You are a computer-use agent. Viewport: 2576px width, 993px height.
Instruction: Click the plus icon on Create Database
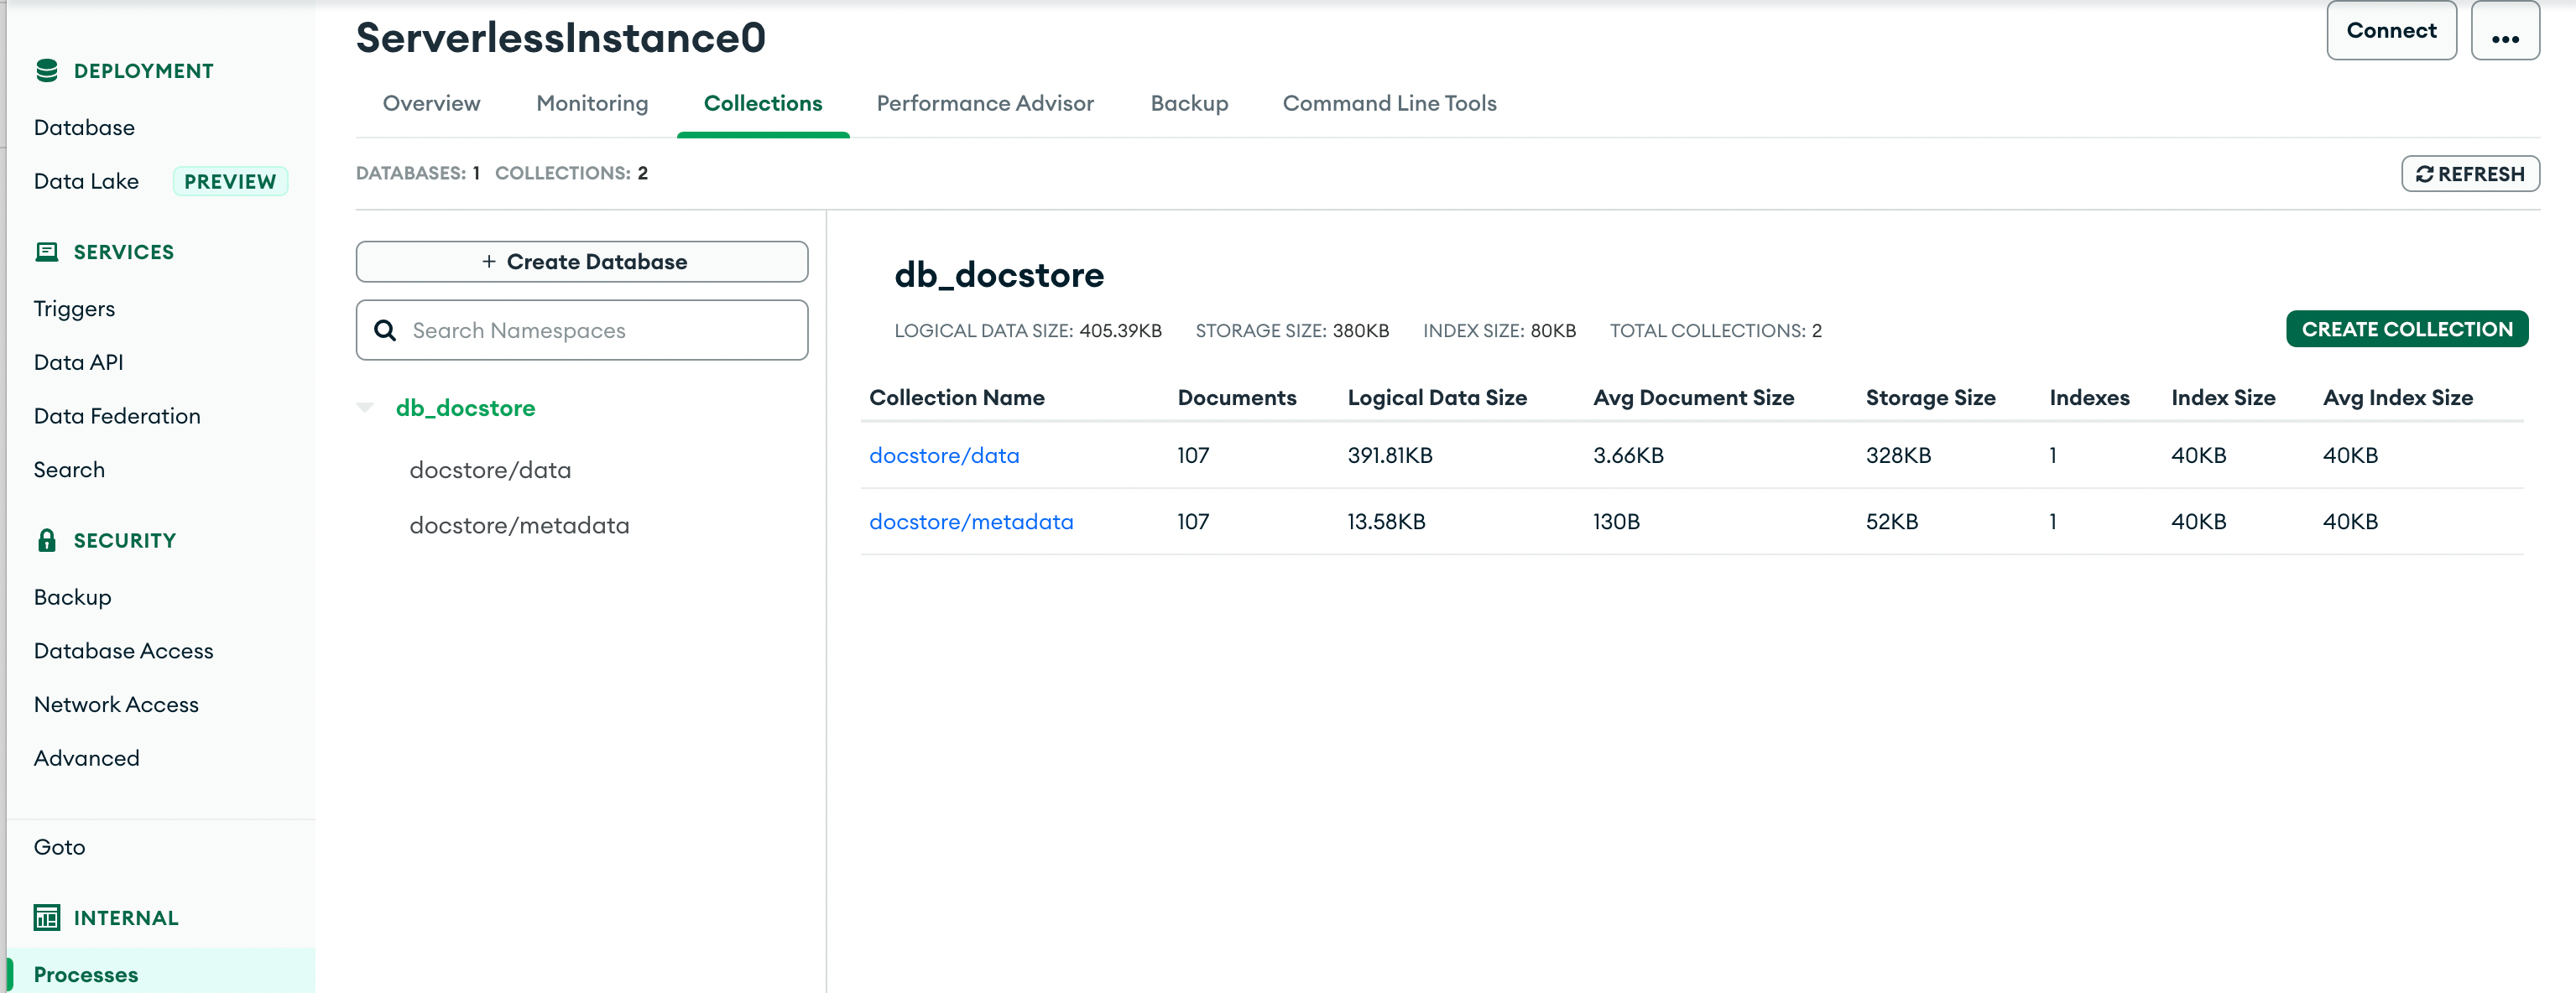(x=488, y=261)
